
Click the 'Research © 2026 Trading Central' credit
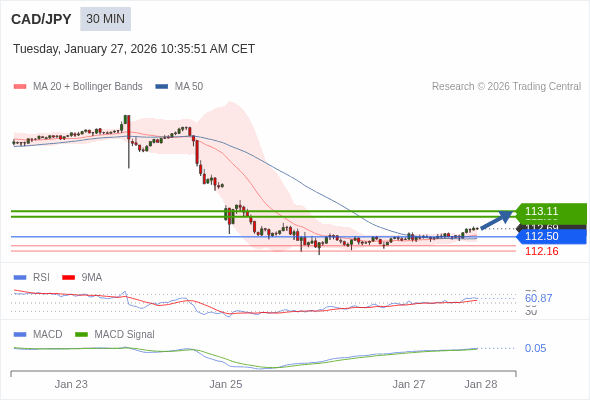pyautogui.click(x=506, y=87)
